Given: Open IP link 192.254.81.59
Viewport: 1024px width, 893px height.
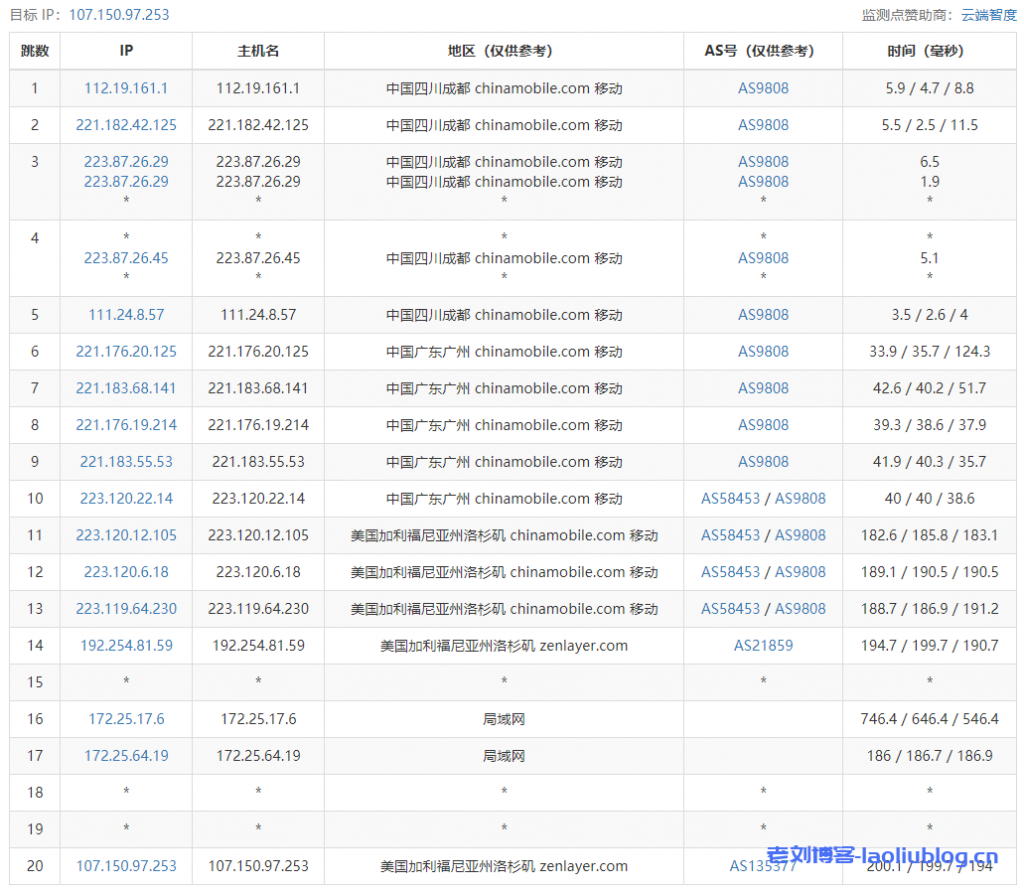Looking at the screenshot, I should pos(126,645).
